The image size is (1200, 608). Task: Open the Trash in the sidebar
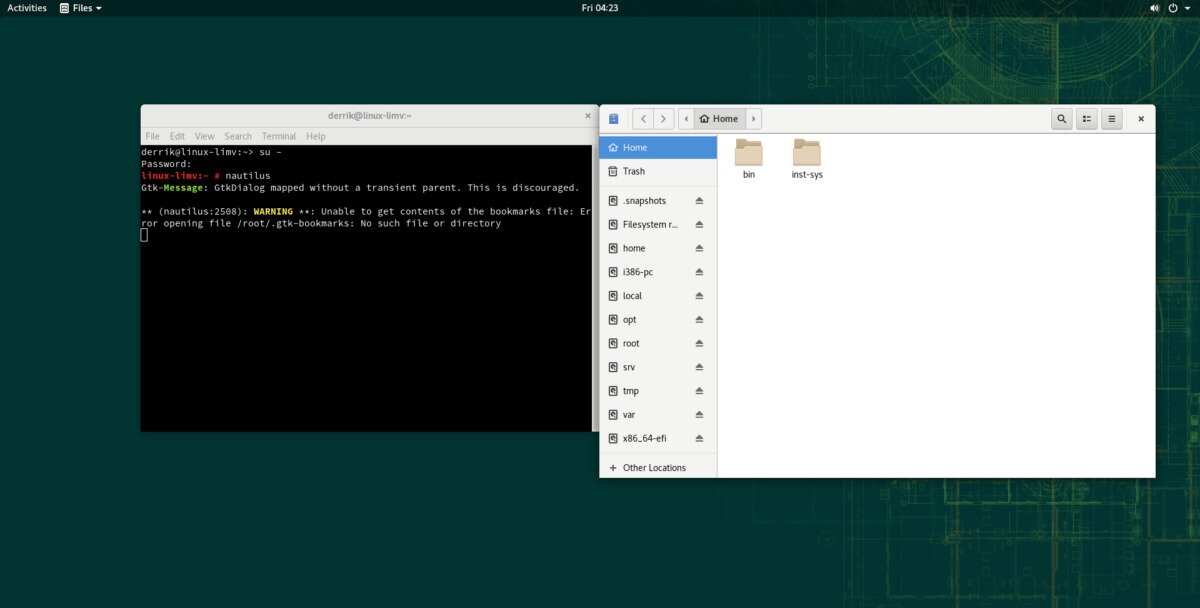click(634, 172)
